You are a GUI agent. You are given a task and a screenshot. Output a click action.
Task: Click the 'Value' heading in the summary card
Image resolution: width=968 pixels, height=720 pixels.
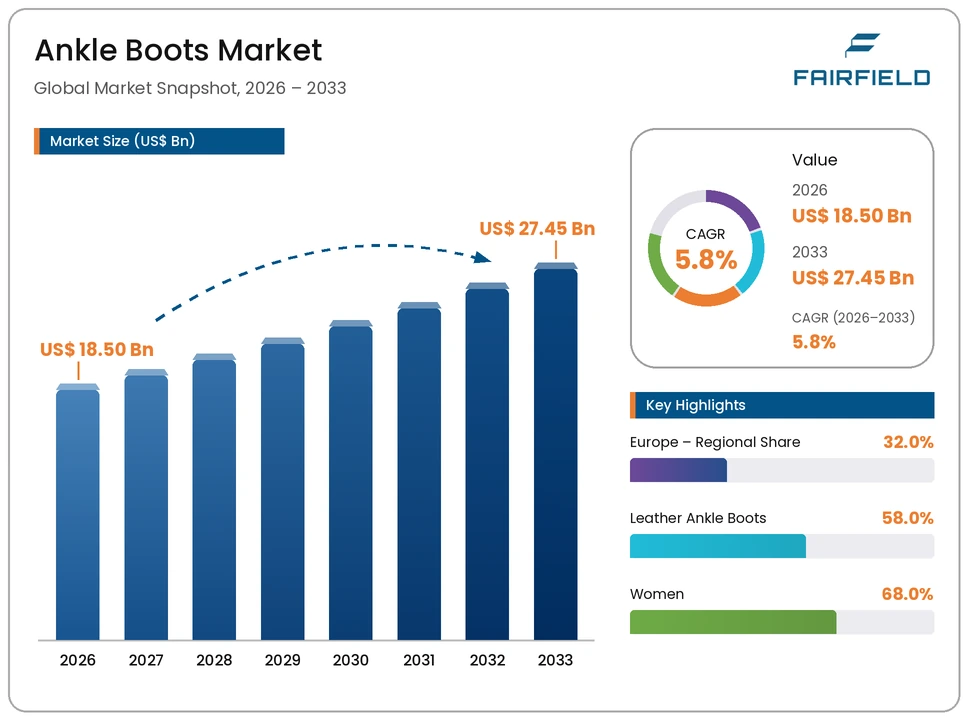(815, 160)
